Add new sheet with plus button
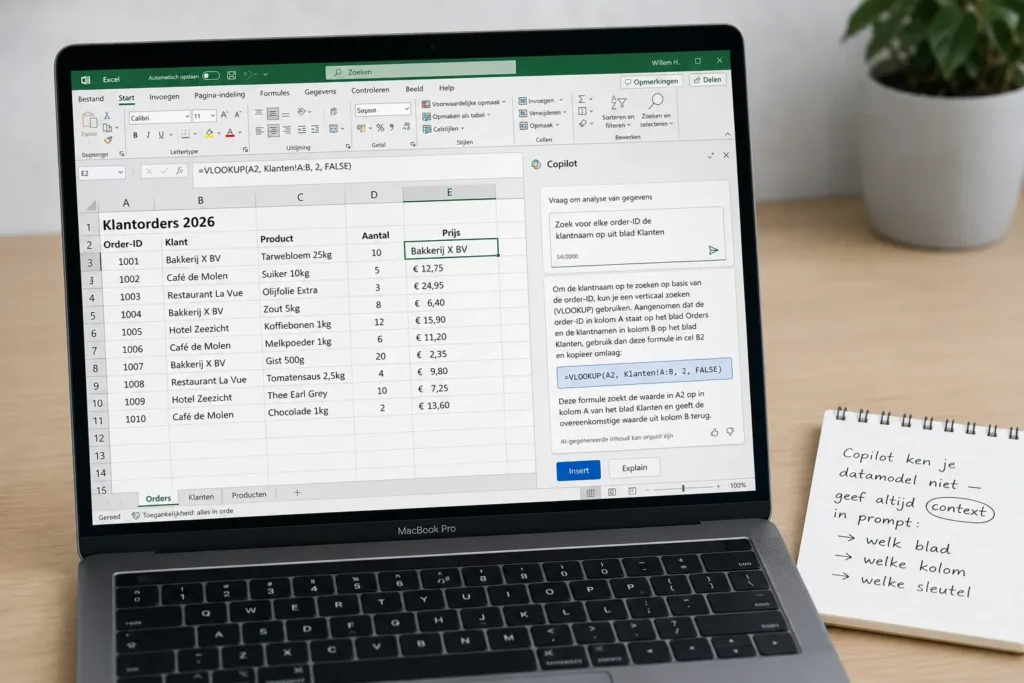 297,492
